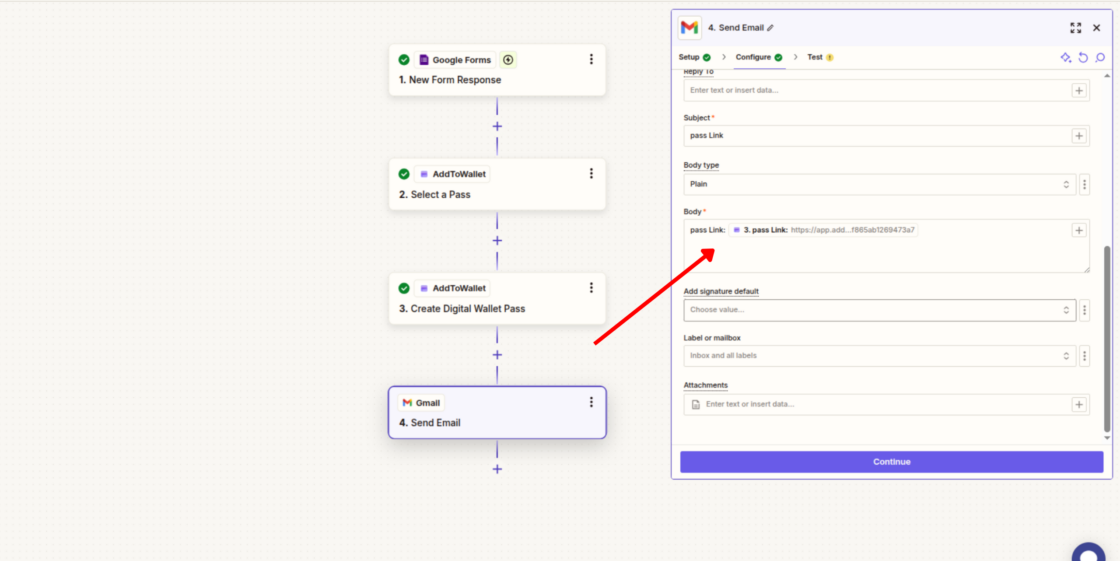Close the Send Email configuration panel

pos(1096,28)
